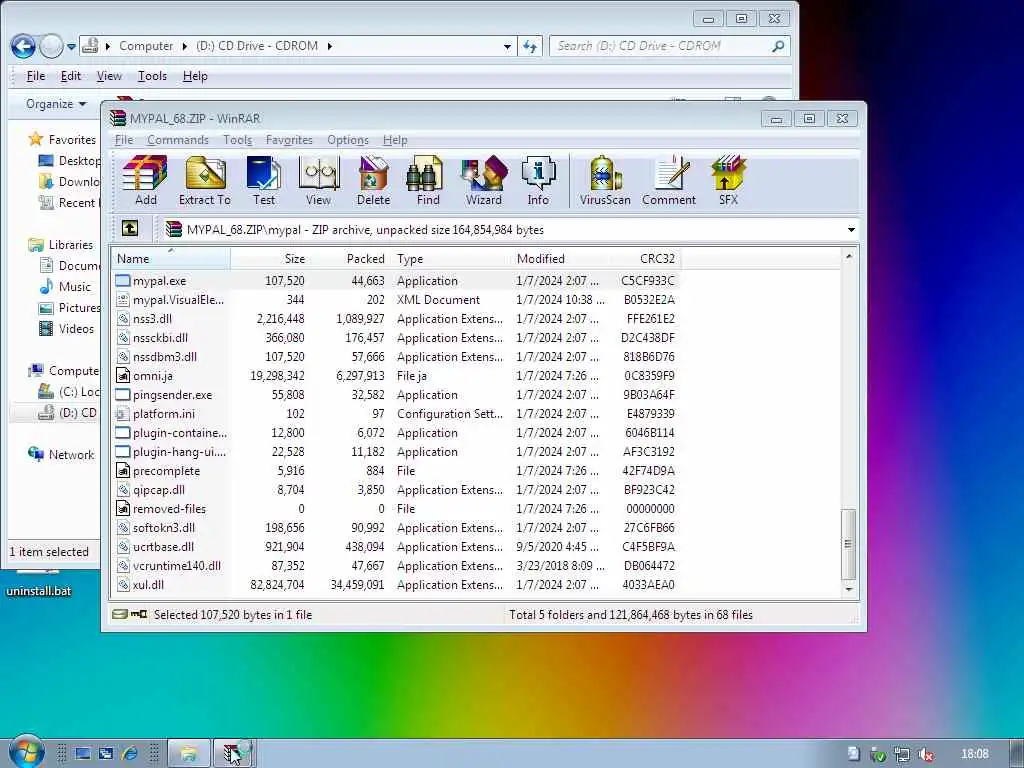Screen dimensions: 1024x768
Task: Click the Extract To toolbar icon
Action: click(205, 180)
